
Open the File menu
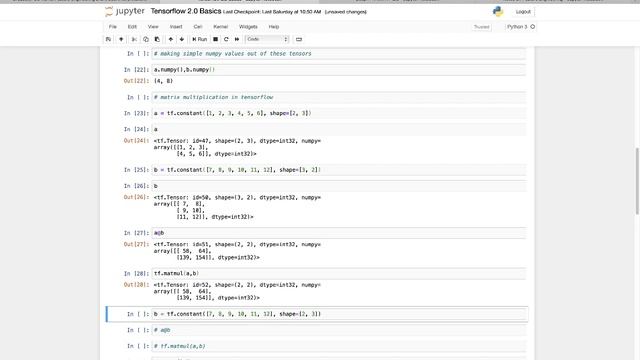113,27
